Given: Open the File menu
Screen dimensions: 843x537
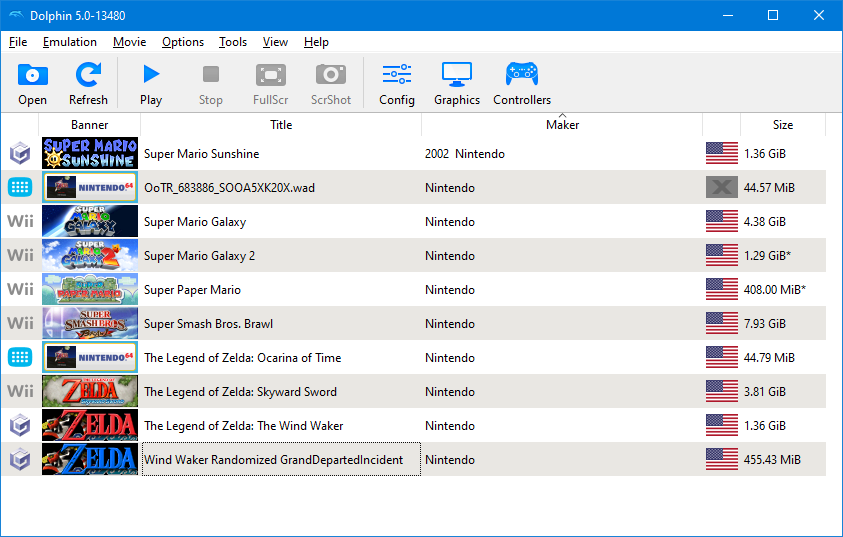Looking at the screenshot, I should pos(18,42).
